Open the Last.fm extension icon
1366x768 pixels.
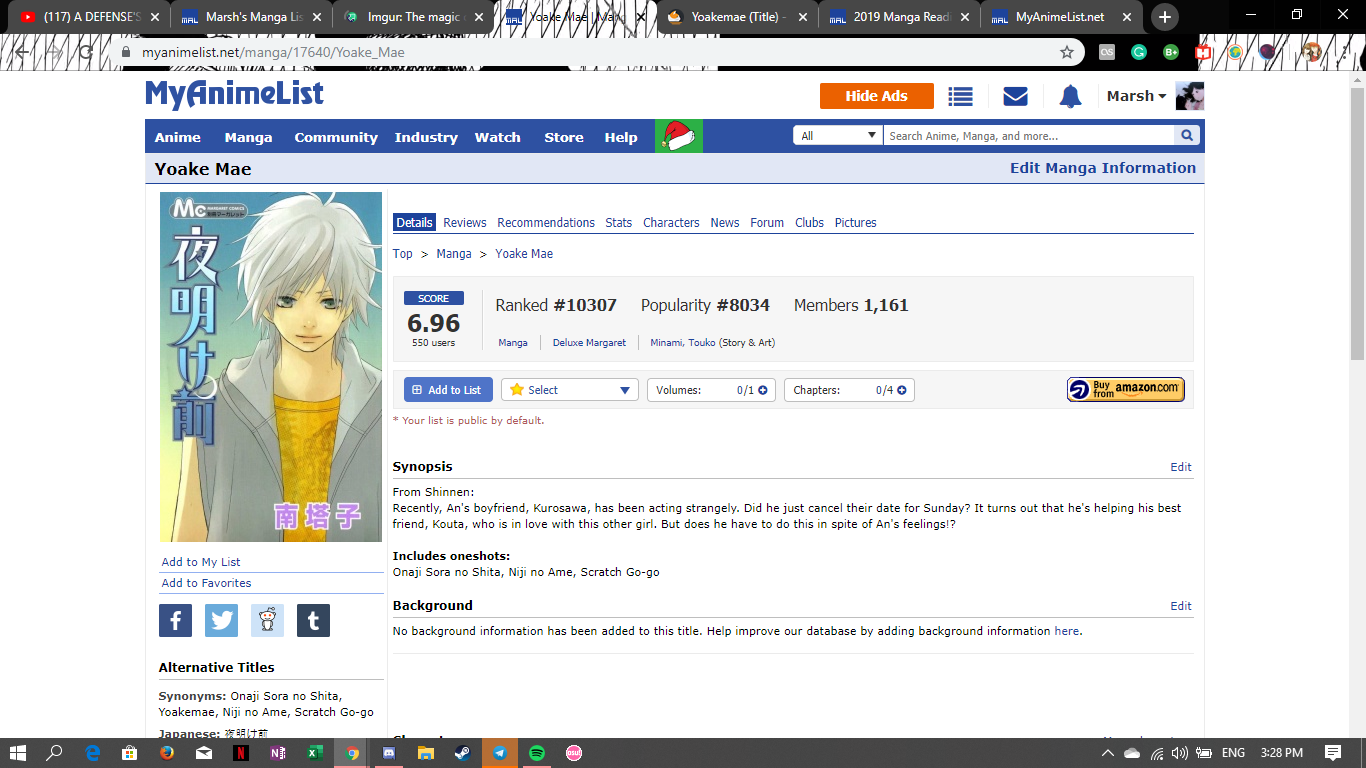coord(1107,52)
